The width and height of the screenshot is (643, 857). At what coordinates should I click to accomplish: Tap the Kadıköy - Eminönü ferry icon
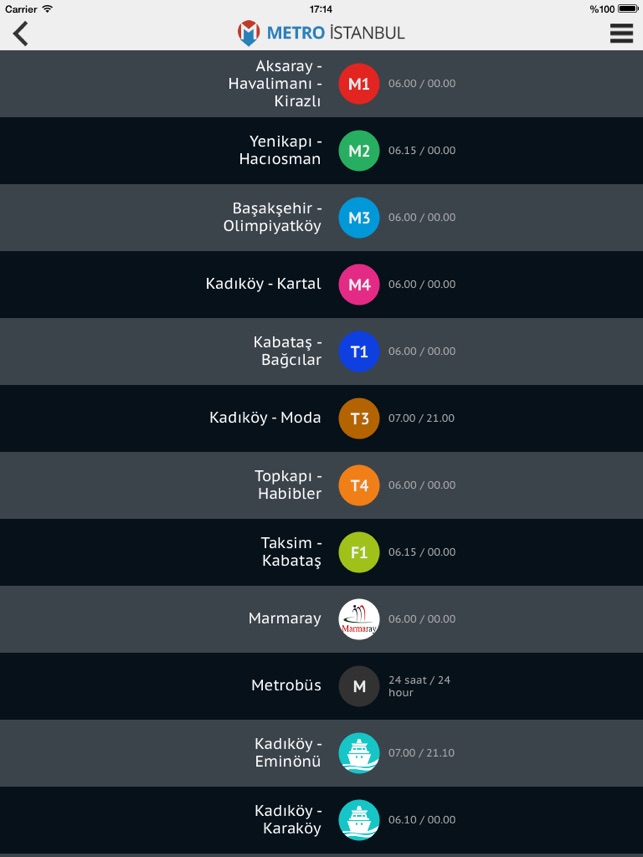pos(359,753)
